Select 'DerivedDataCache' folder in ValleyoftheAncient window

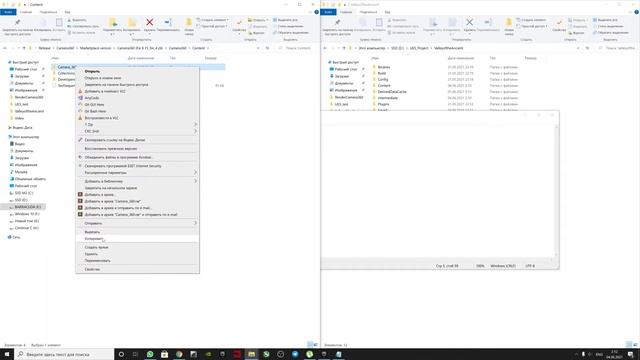[x=392, y=92]
